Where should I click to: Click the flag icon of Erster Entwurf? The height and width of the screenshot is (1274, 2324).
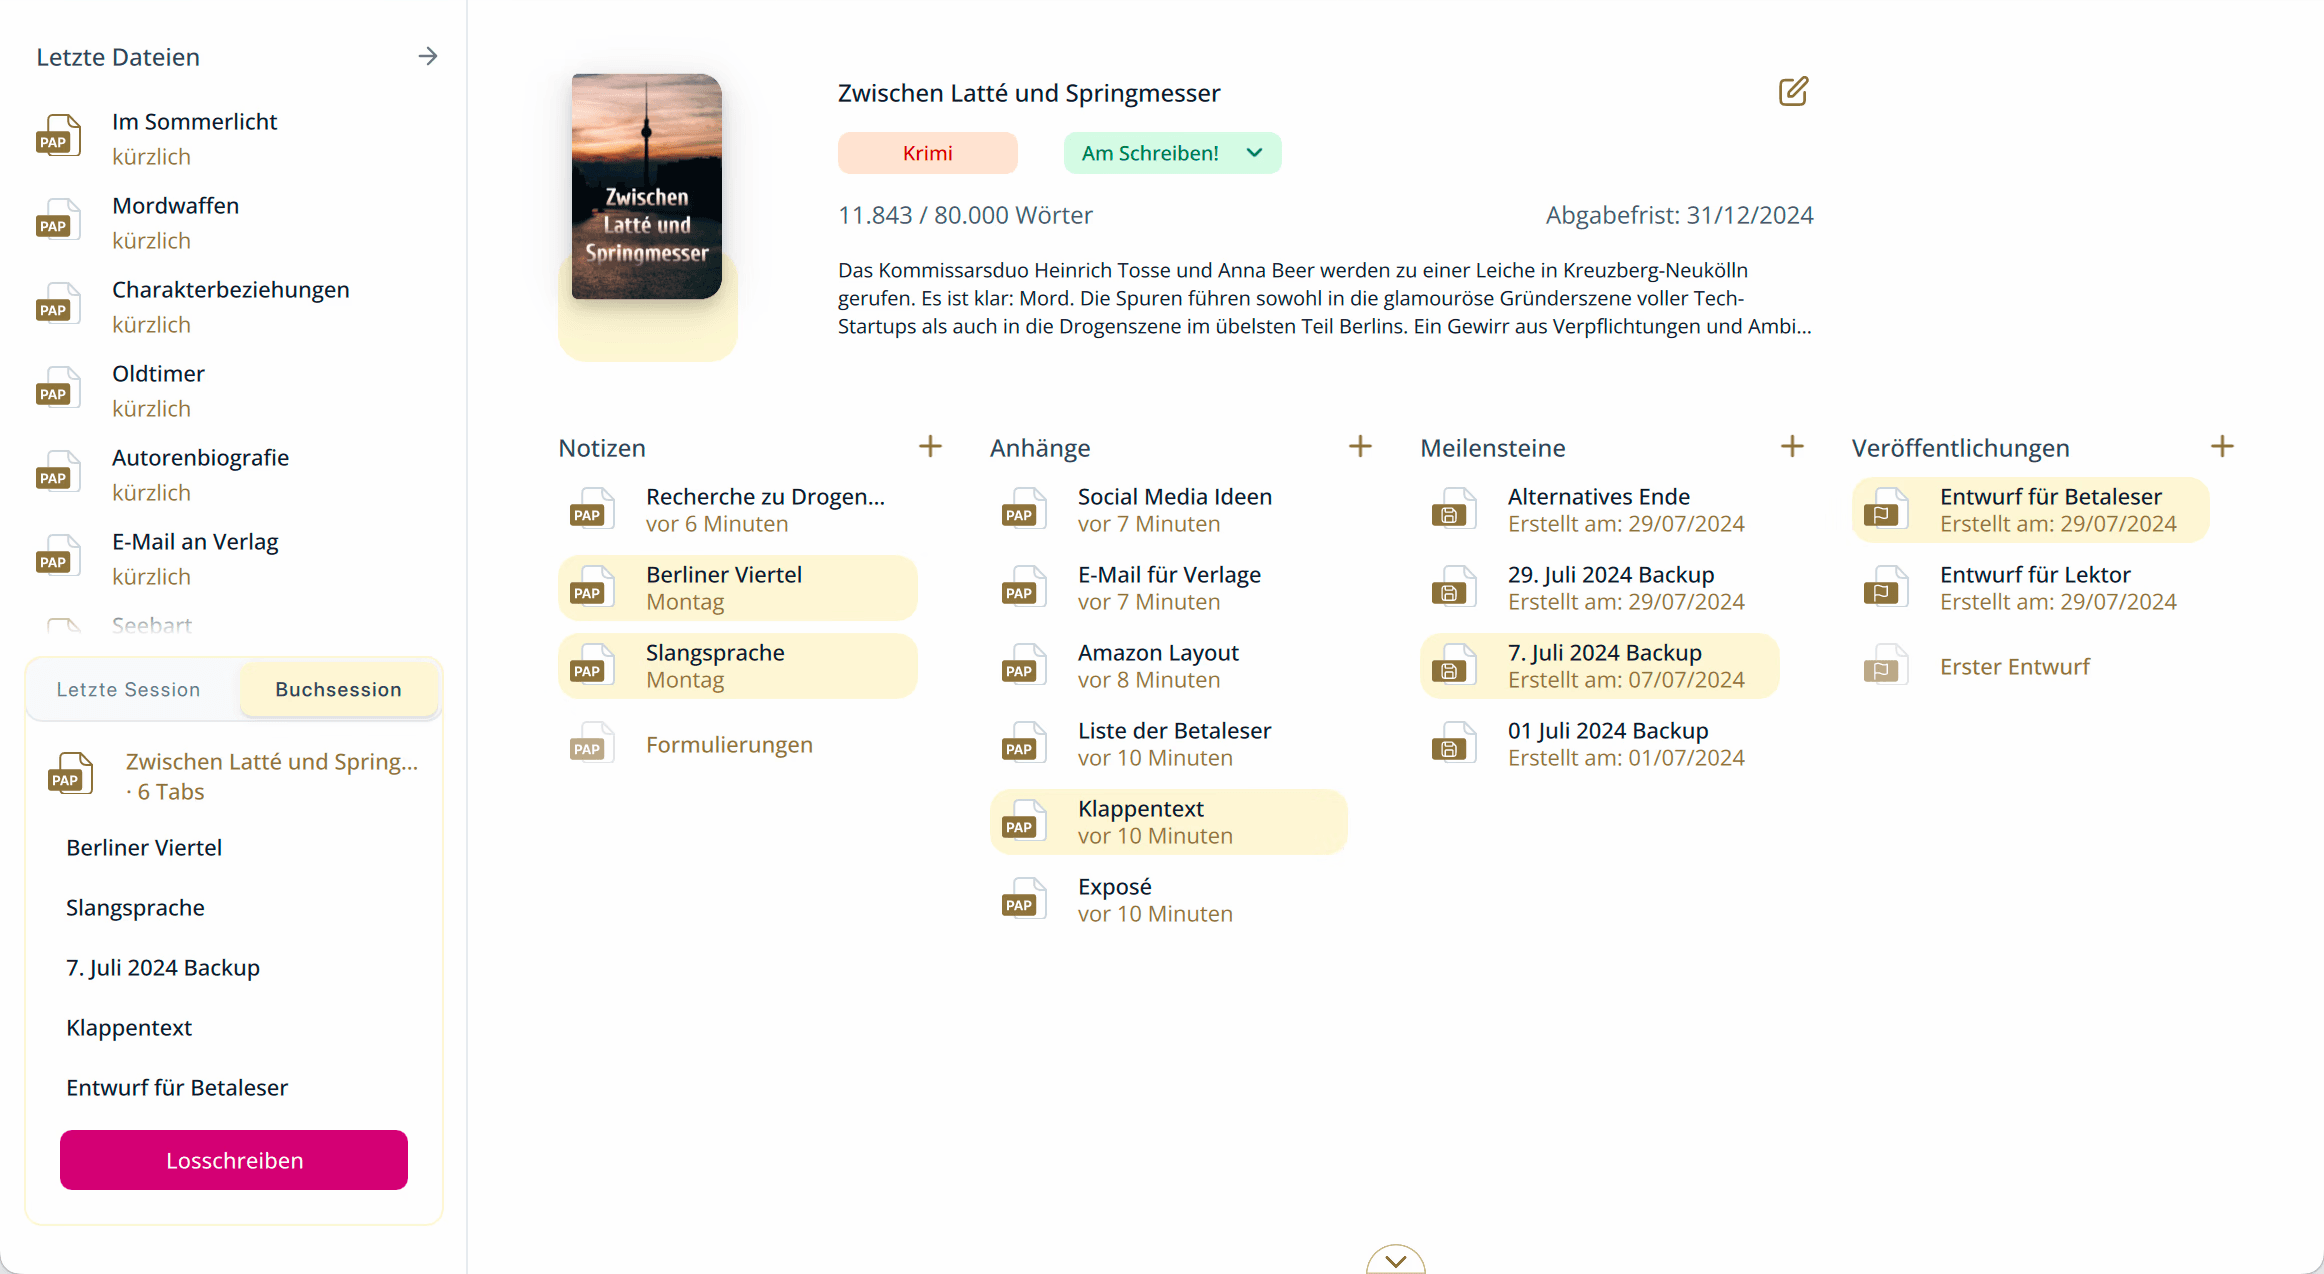pos(1887,665)
